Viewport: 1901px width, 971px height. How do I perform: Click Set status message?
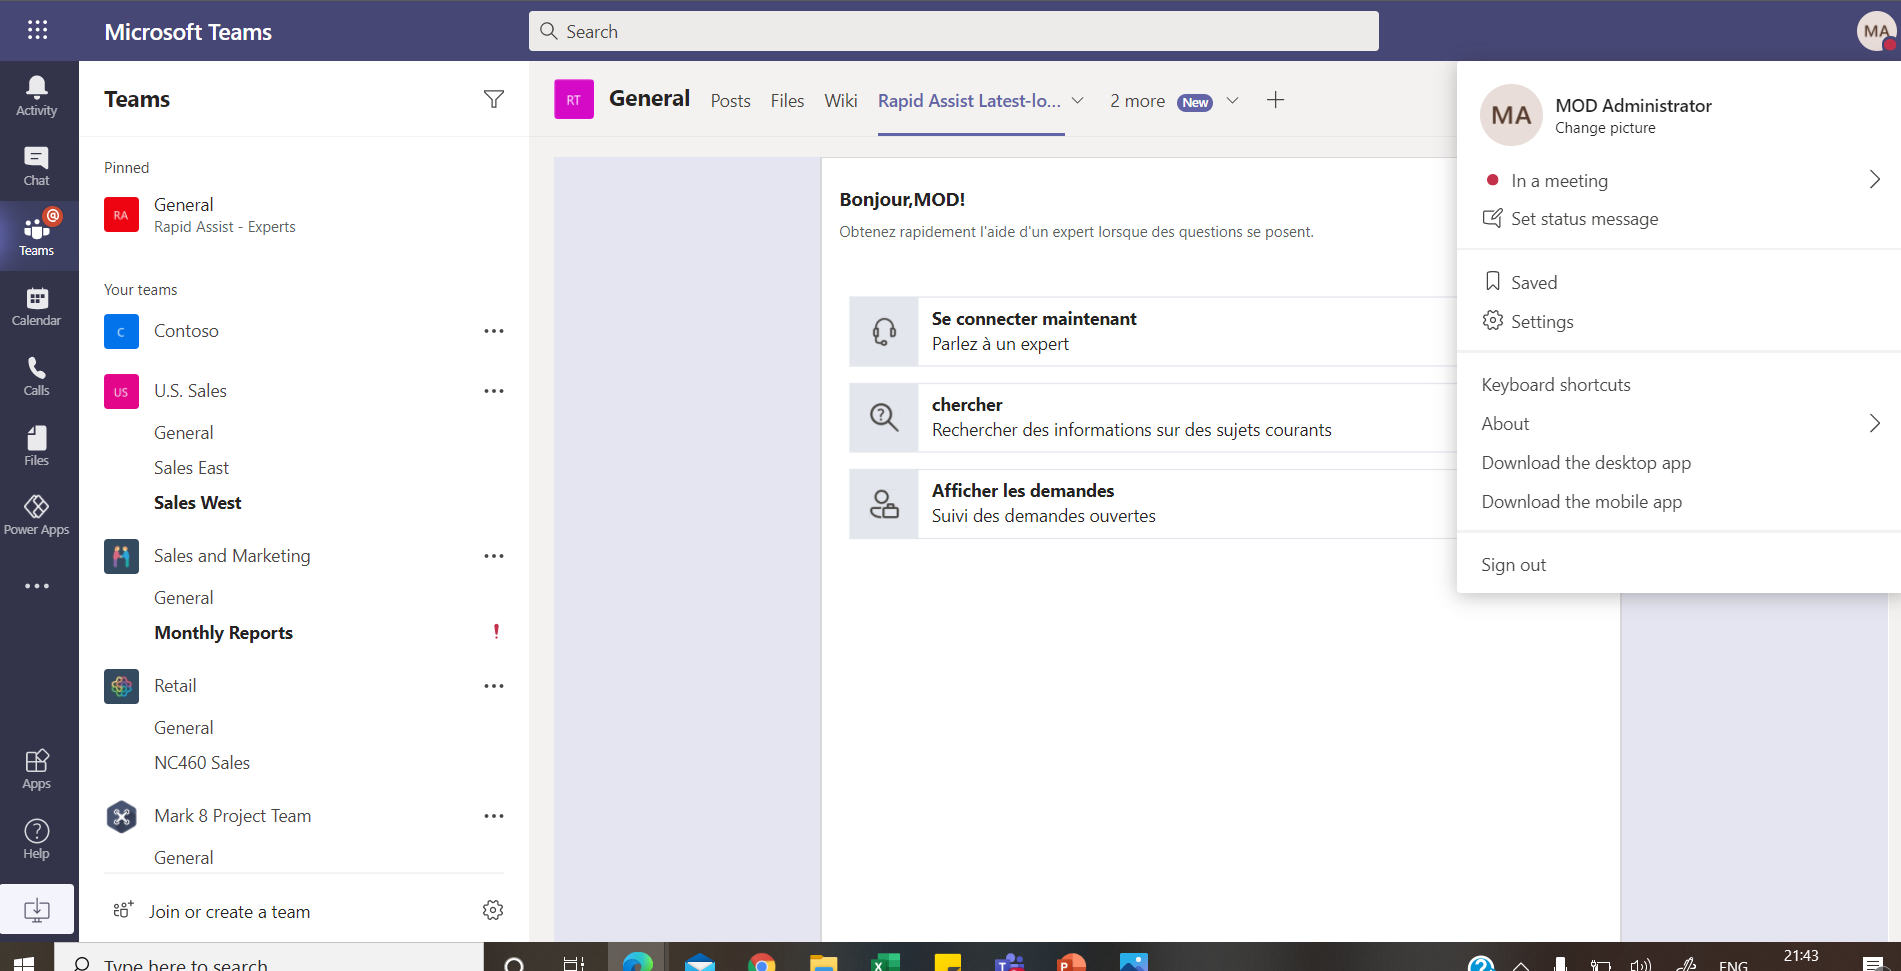[1570, 219]
